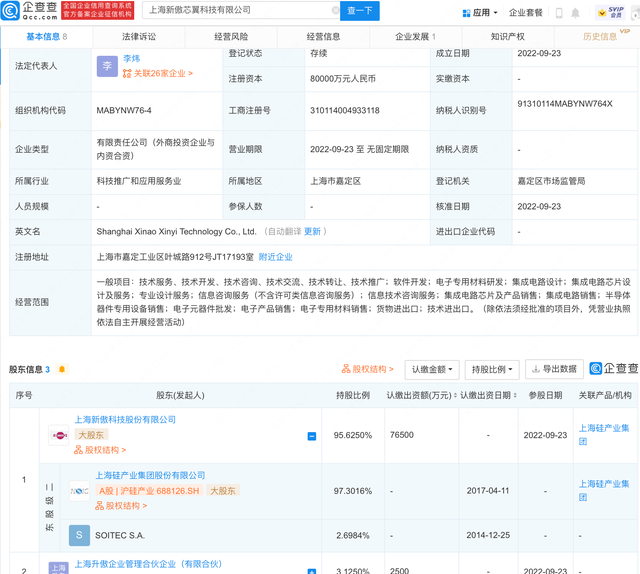
Task: Open 关联26家企业 link
Action: pos(158,73)
